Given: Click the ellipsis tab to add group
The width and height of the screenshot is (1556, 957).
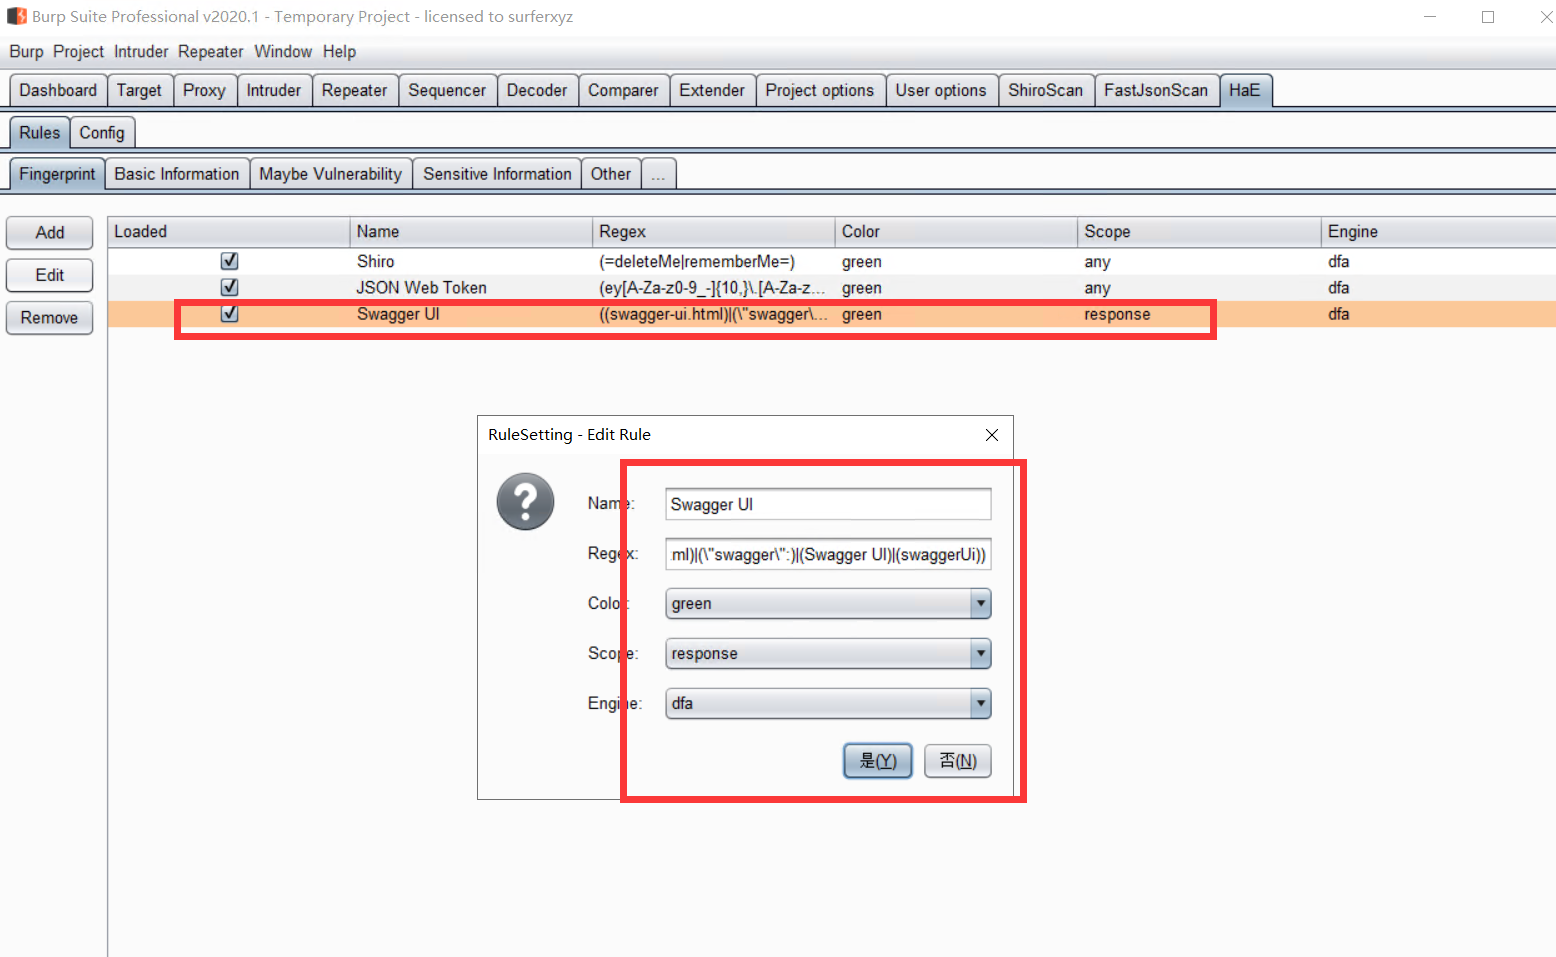Looking at the screenshot, I should coord(658,174).
